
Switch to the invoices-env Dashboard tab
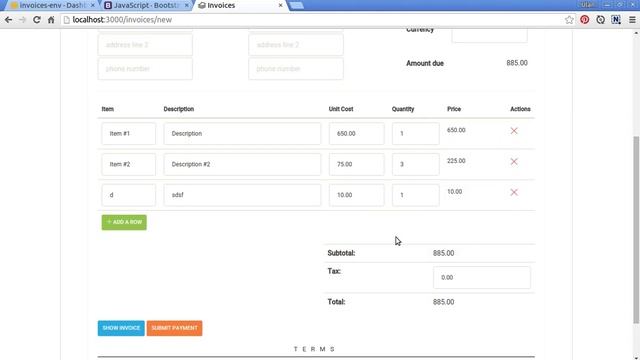(51, 5)
